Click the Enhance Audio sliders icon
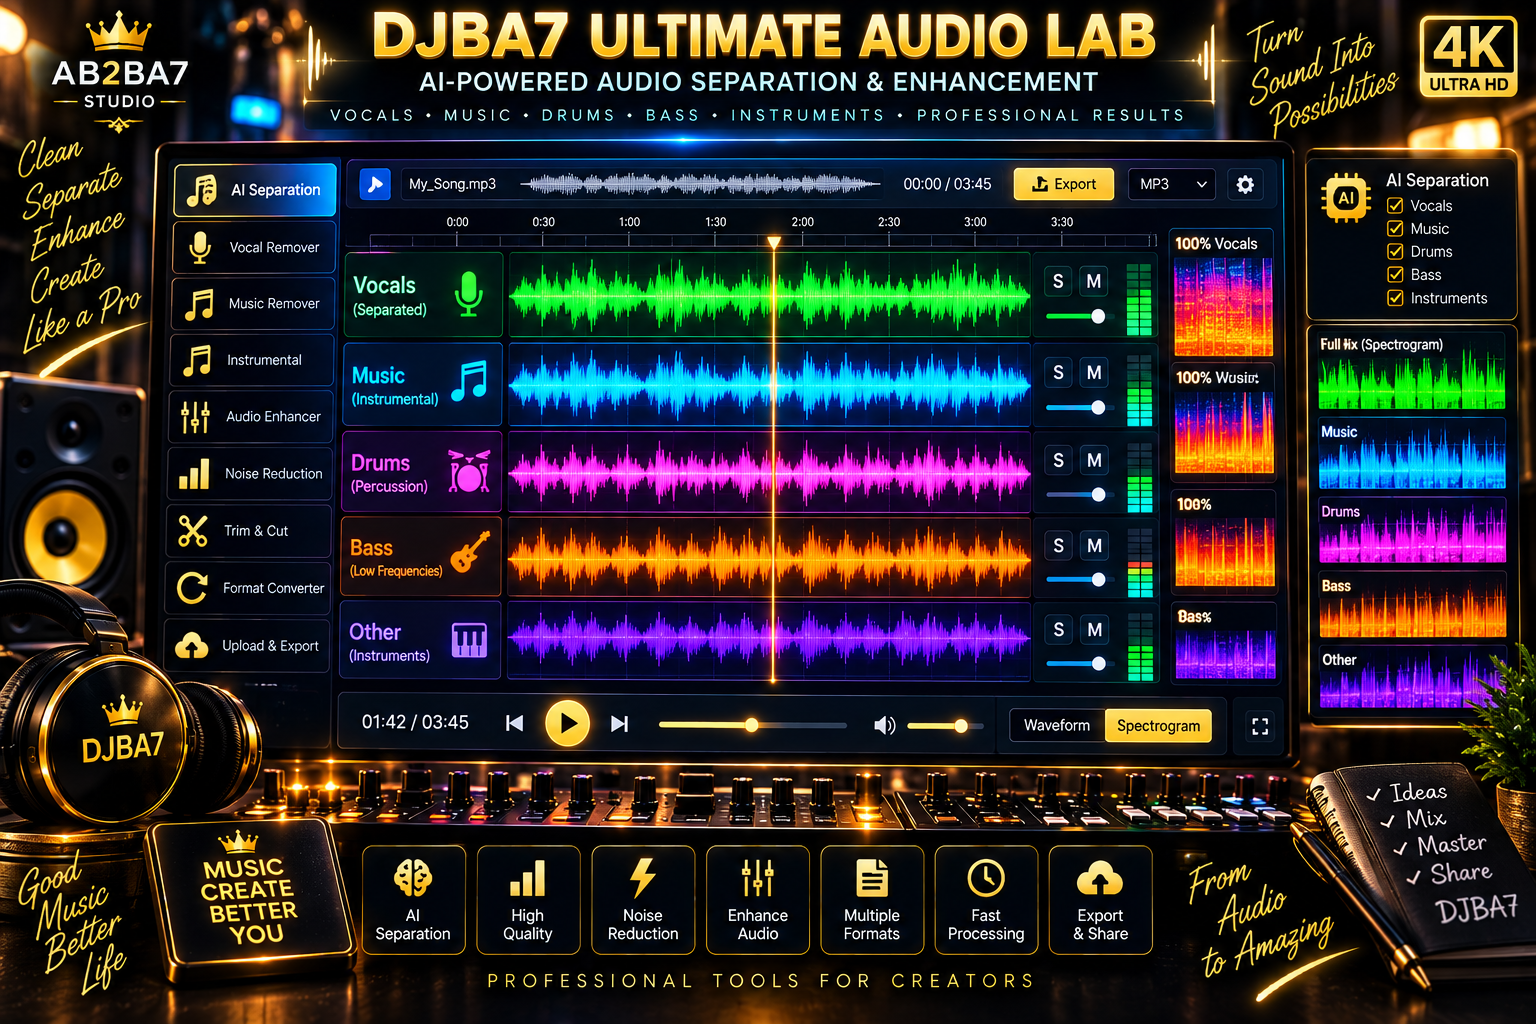This screenshot has width=1536, height=1024. [x=758, y=878]
